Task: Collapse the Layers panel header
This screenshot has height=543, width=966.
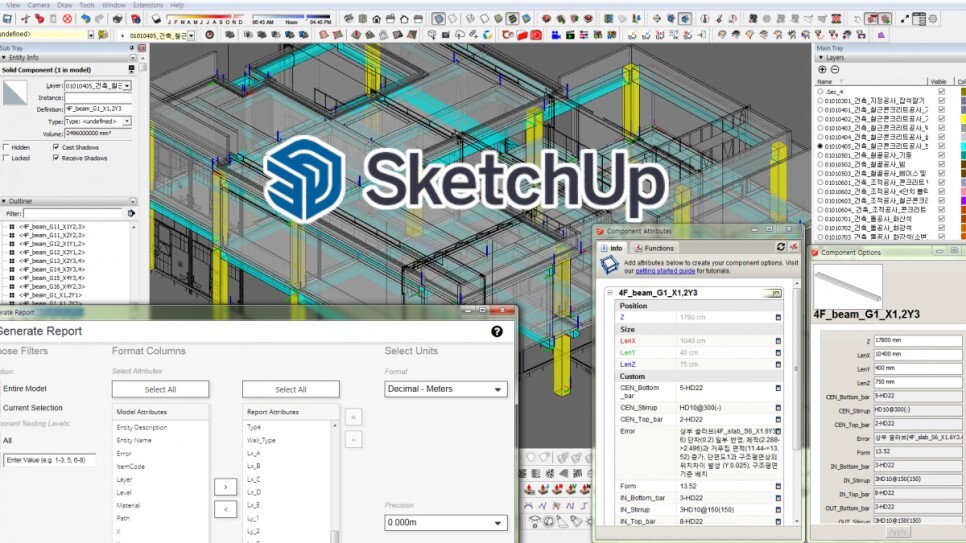Action: [x=821, y=57]
